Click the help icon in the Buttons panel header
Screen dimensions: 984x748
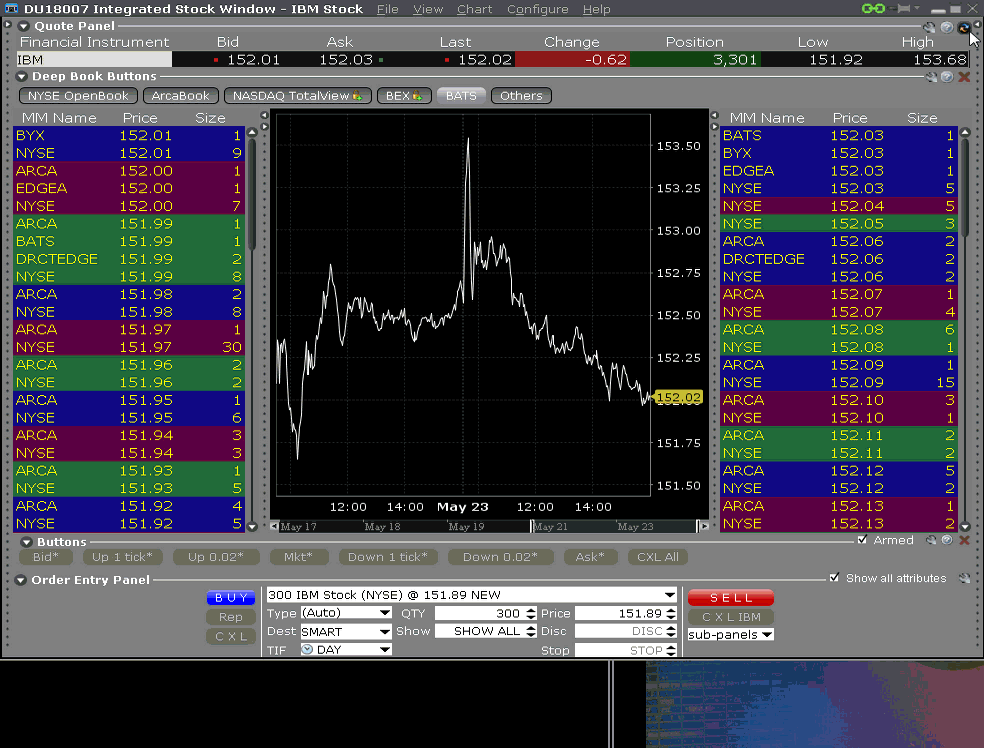coord(948,540)
